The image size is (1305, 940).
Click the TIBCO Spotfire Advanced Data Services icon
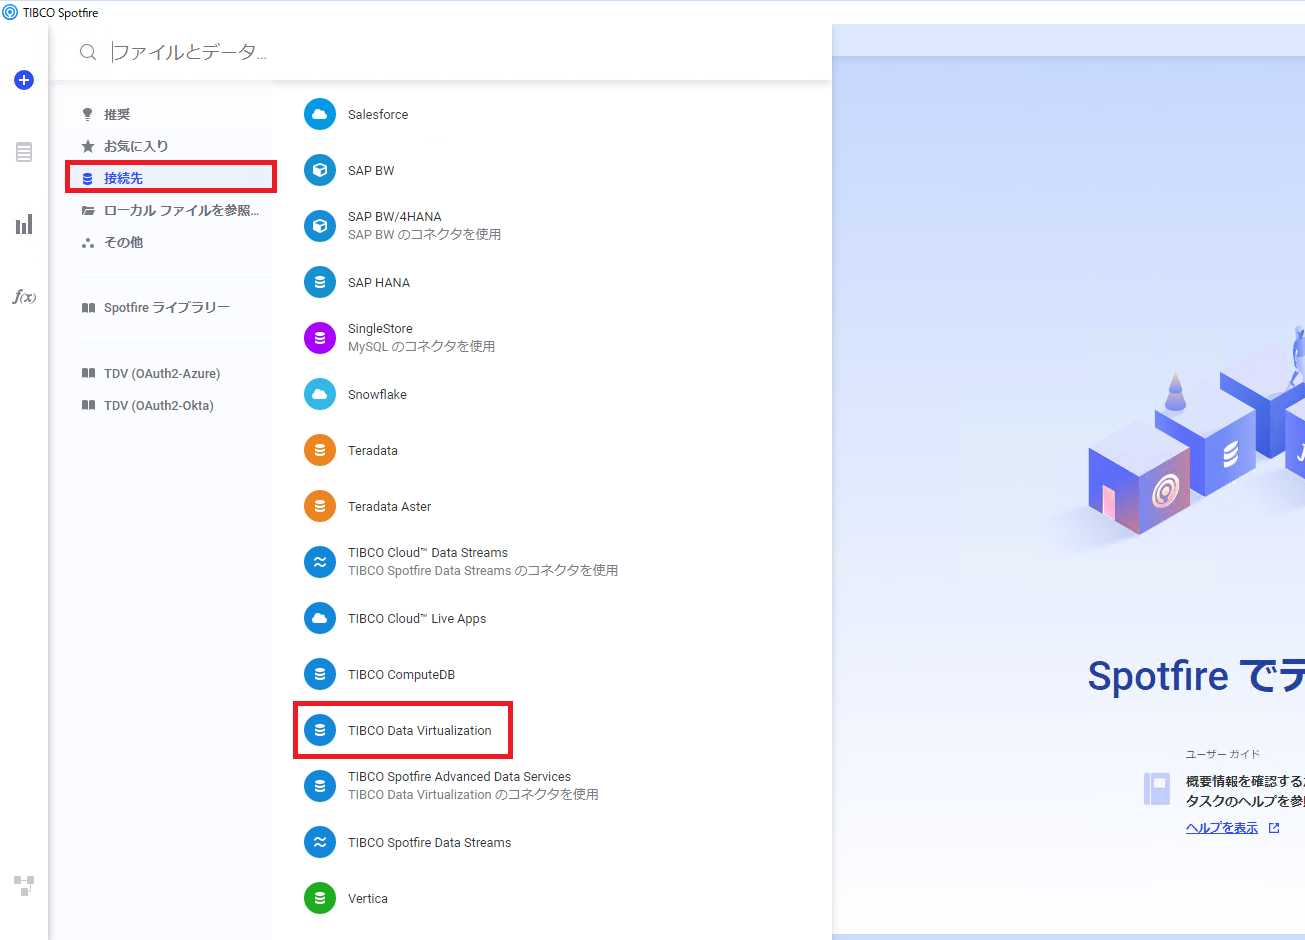(320, 786)
